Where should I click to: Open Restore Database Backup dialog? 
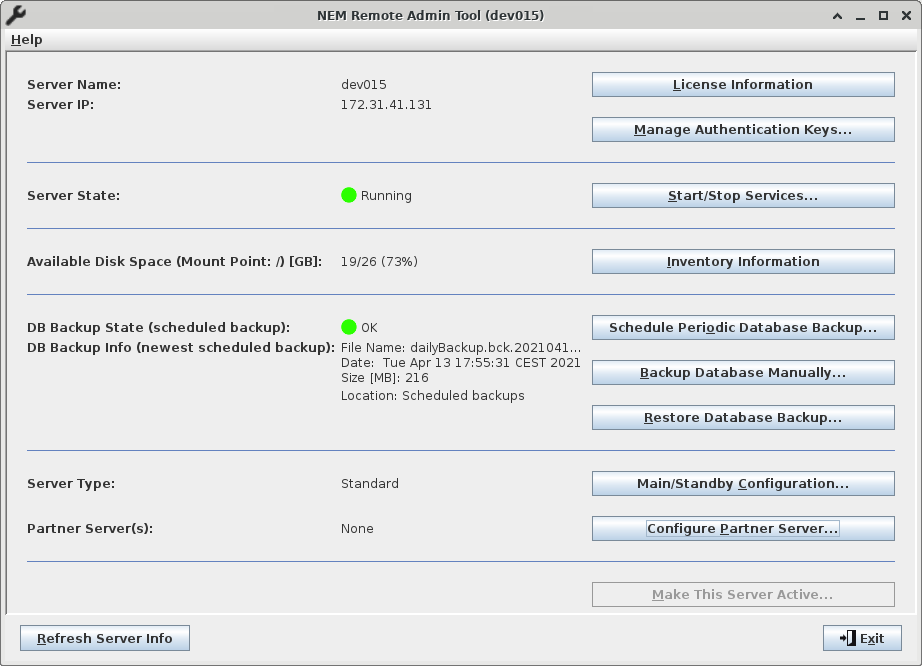[x=742, y=418]
